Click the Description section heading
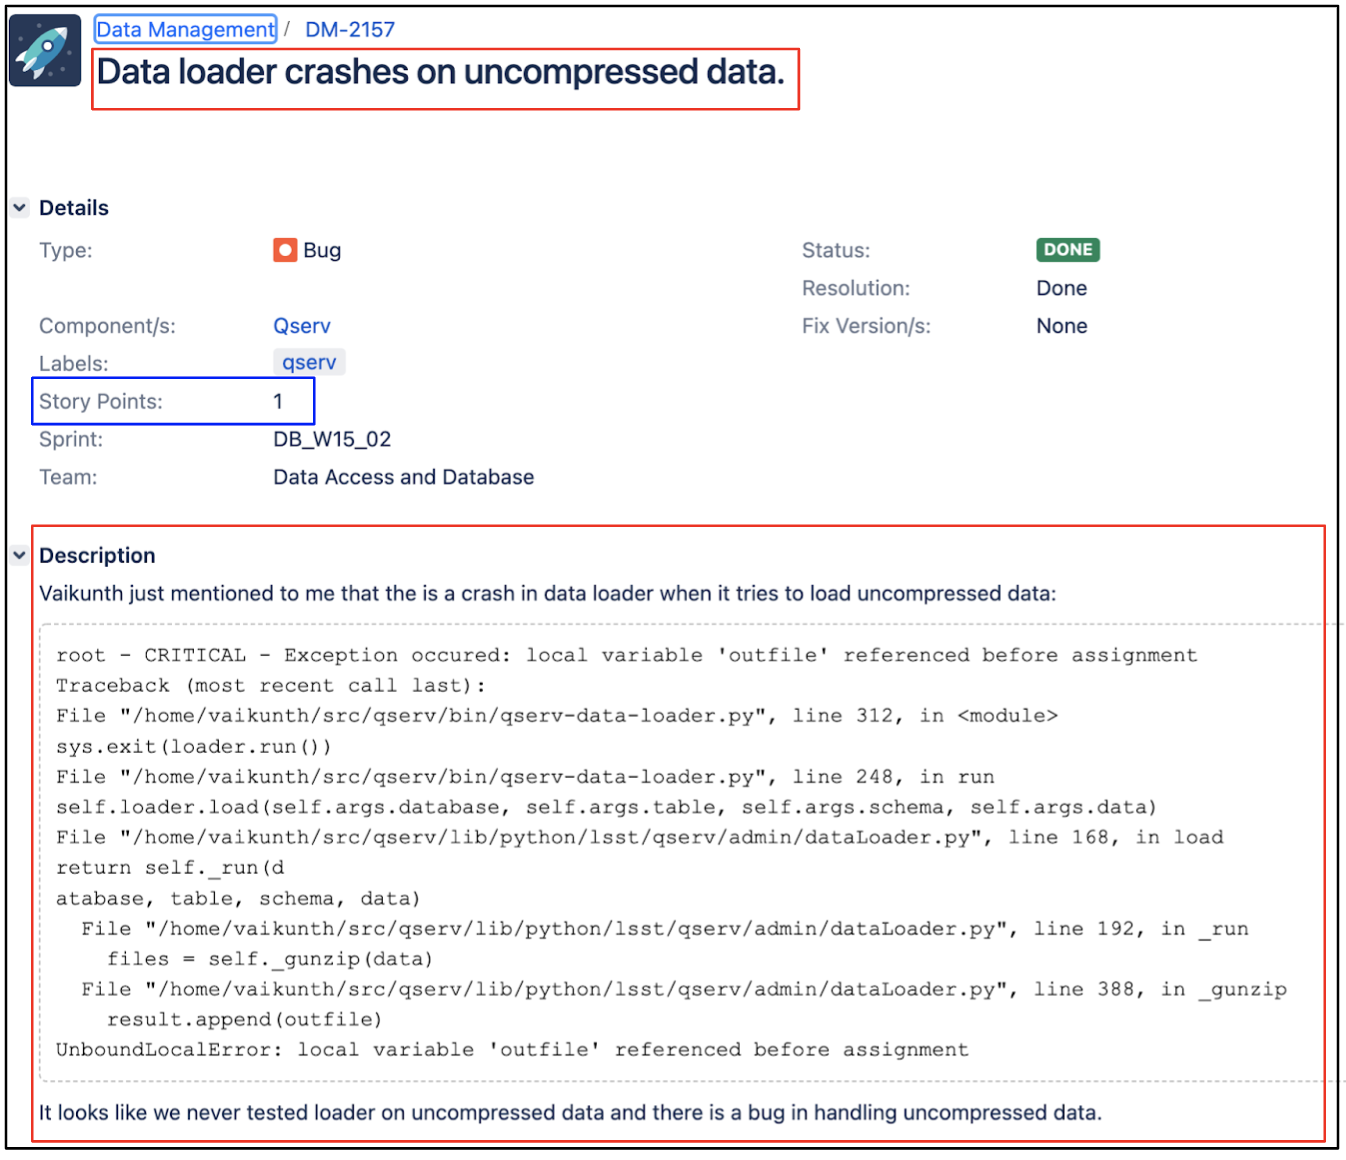The image size is (1346, 1160). pos(97,555)
